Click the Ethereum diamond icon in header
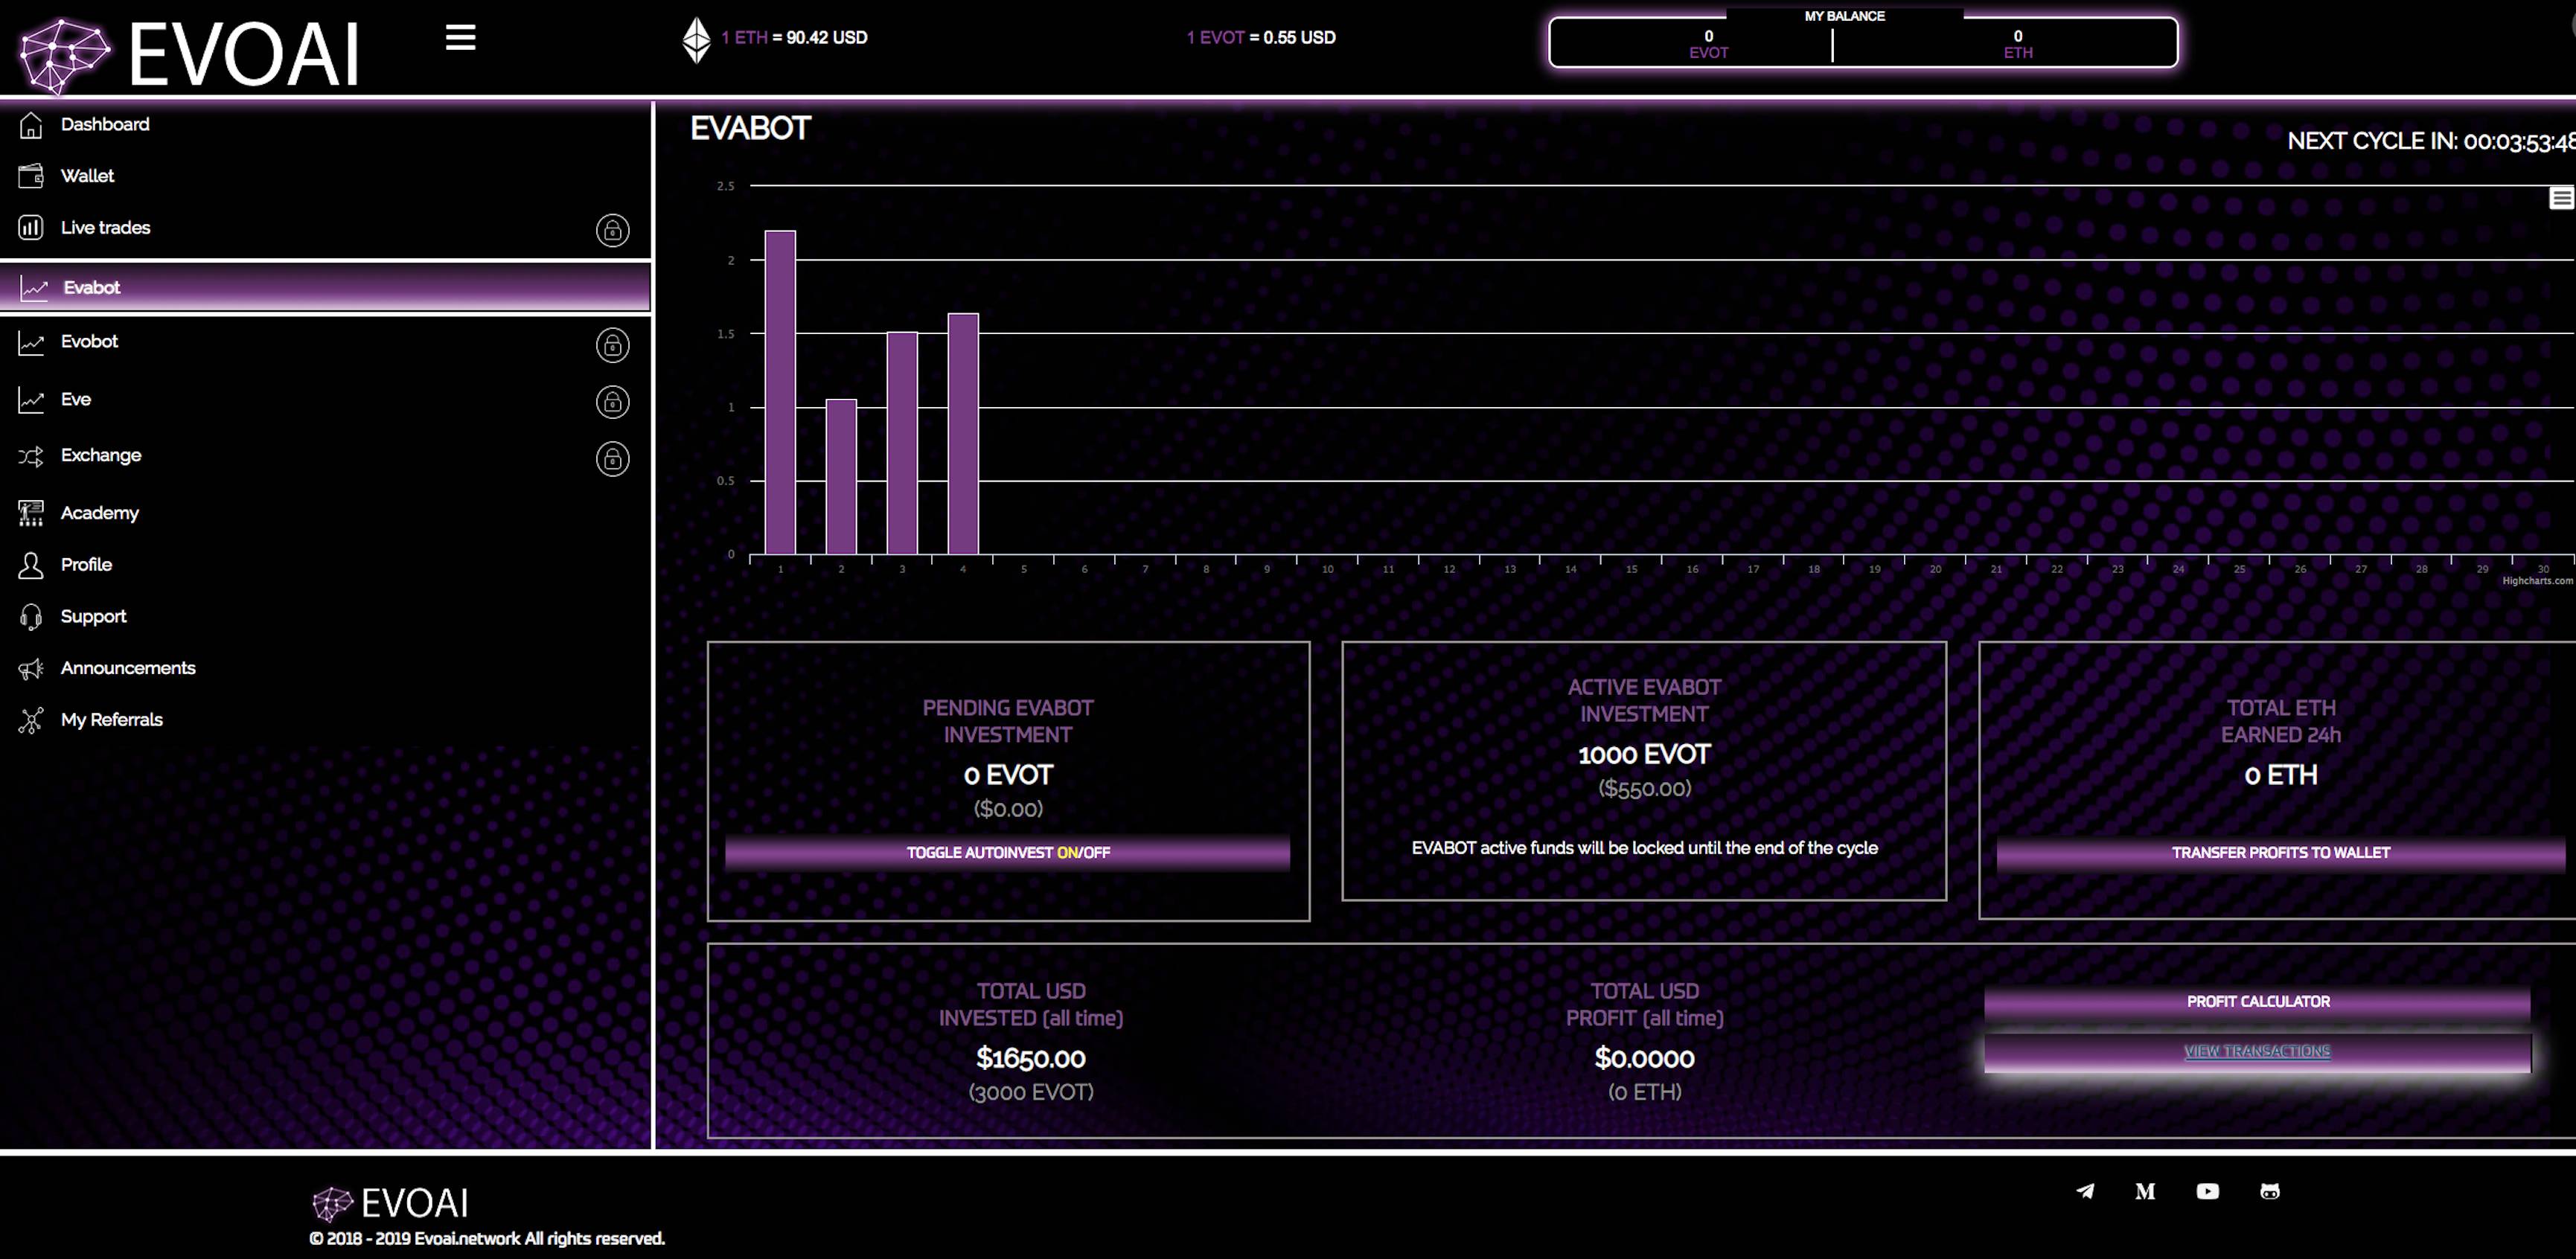The width and height of the screenshot is (2576, 1259). click(696, 40)
